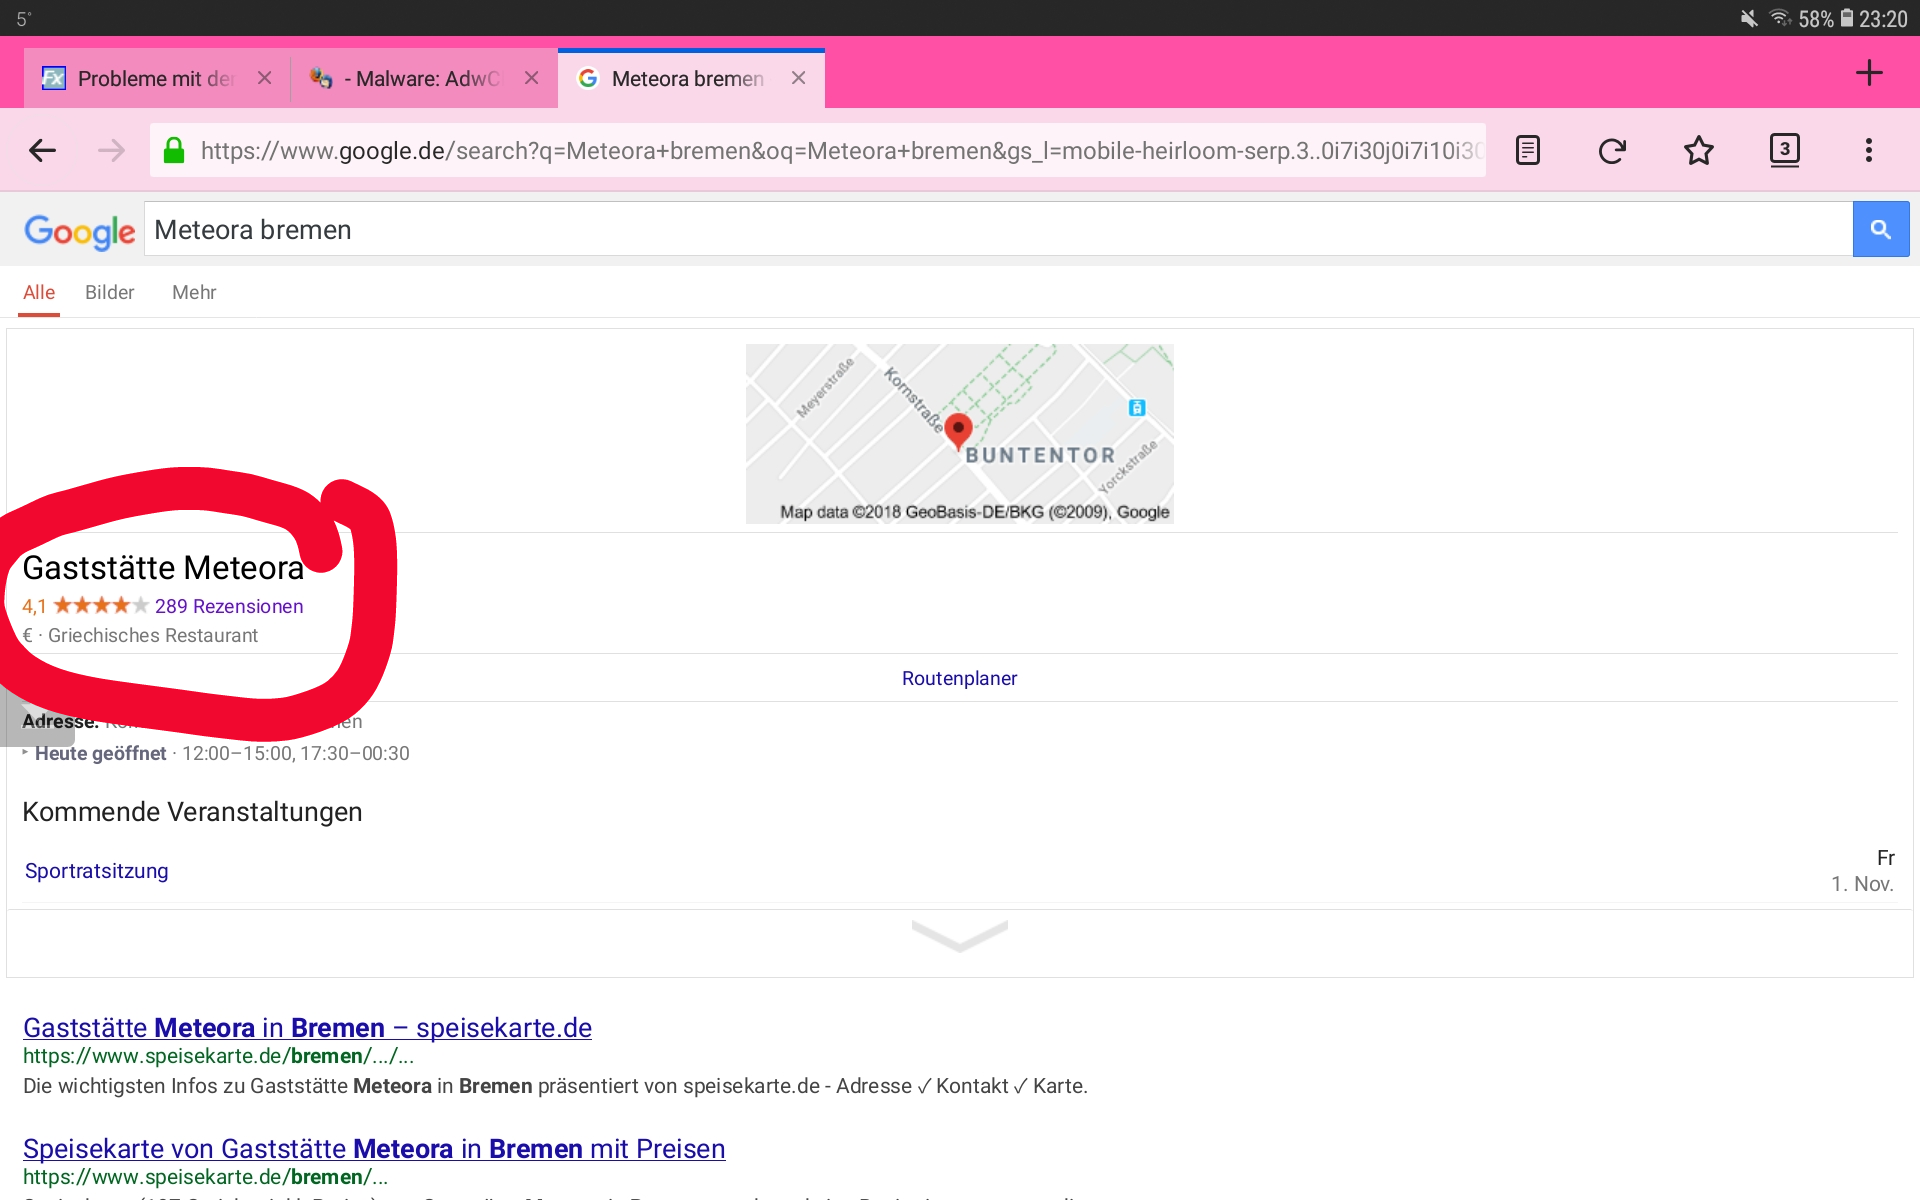Open the 'Mehr' search options

coord(194,292)
